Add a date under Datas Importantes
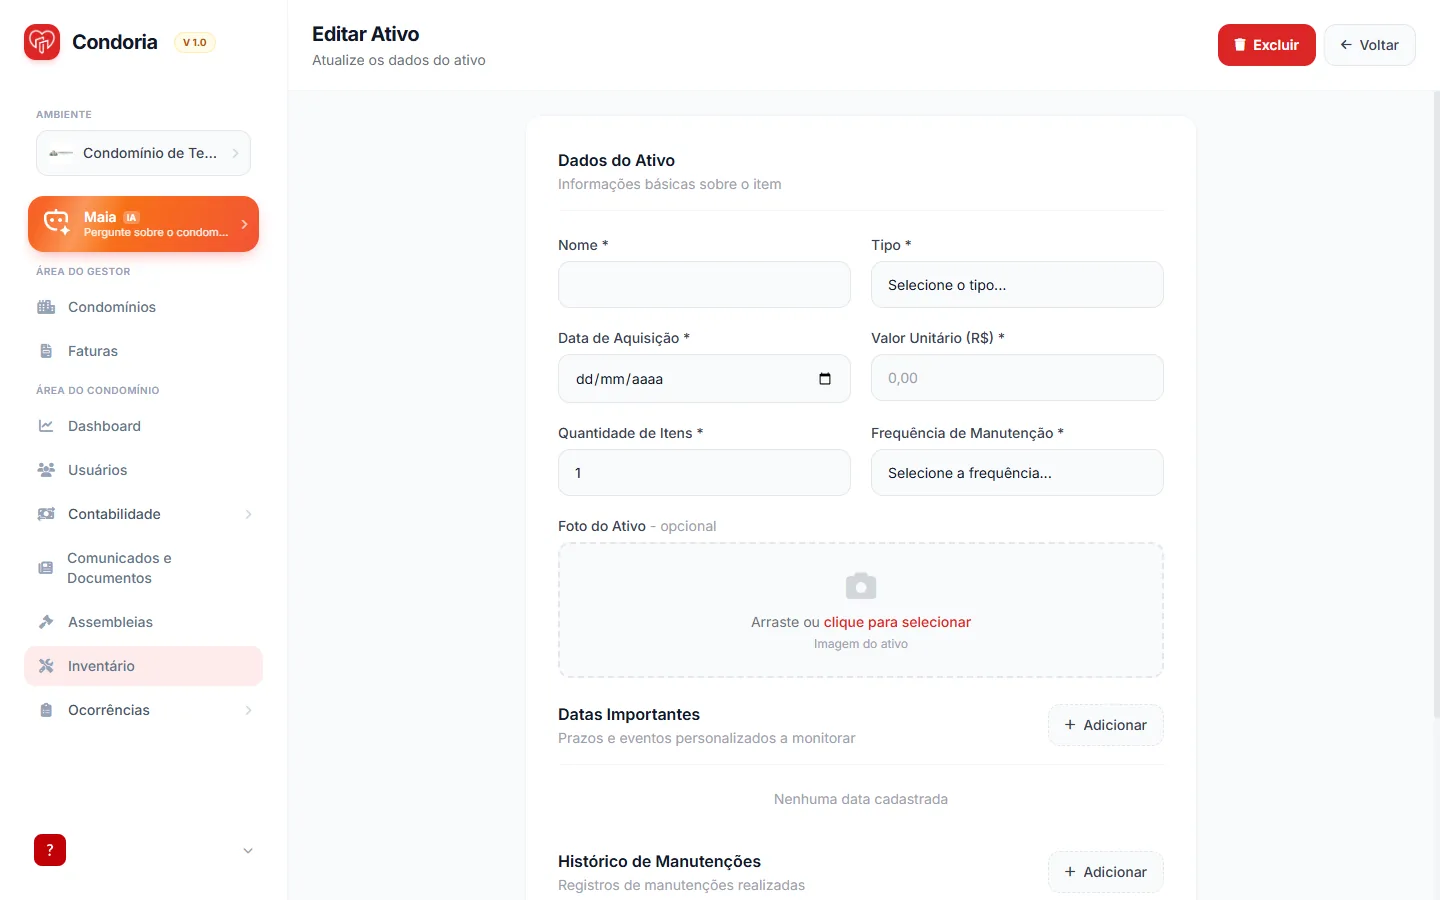The width and height of the screenshot is (1440, 900). click(1105, 725)
